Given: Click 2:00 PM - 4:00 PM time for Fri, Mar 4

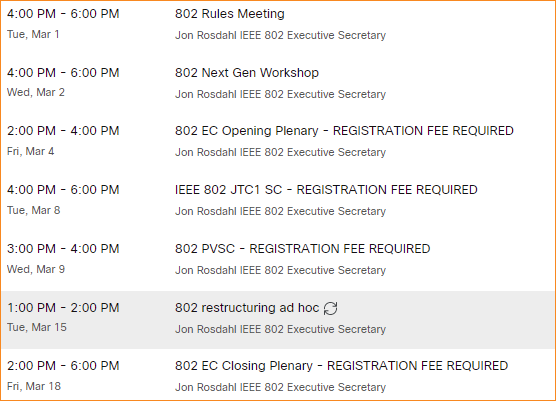Looking at the screenshot, I should pos(63,131).
